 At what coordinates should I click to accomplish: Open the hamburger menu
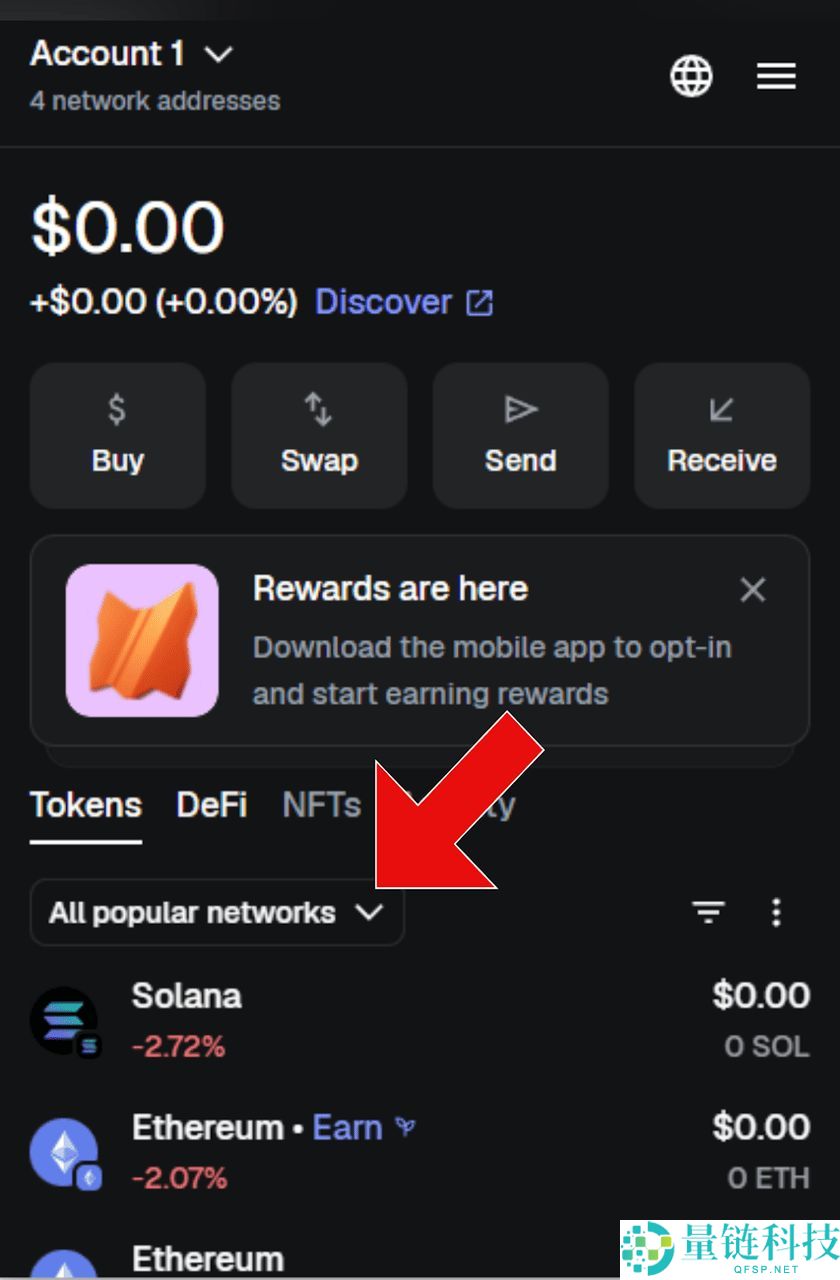coord(776,75)
